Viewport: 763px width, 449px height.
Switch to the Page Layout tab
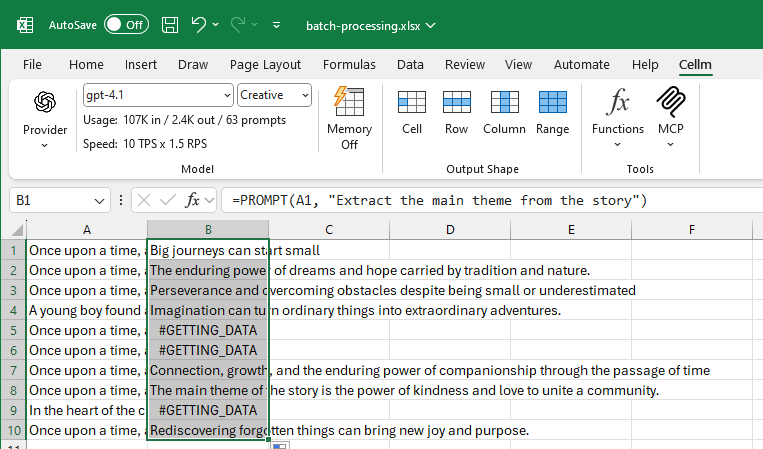[265, 64]
